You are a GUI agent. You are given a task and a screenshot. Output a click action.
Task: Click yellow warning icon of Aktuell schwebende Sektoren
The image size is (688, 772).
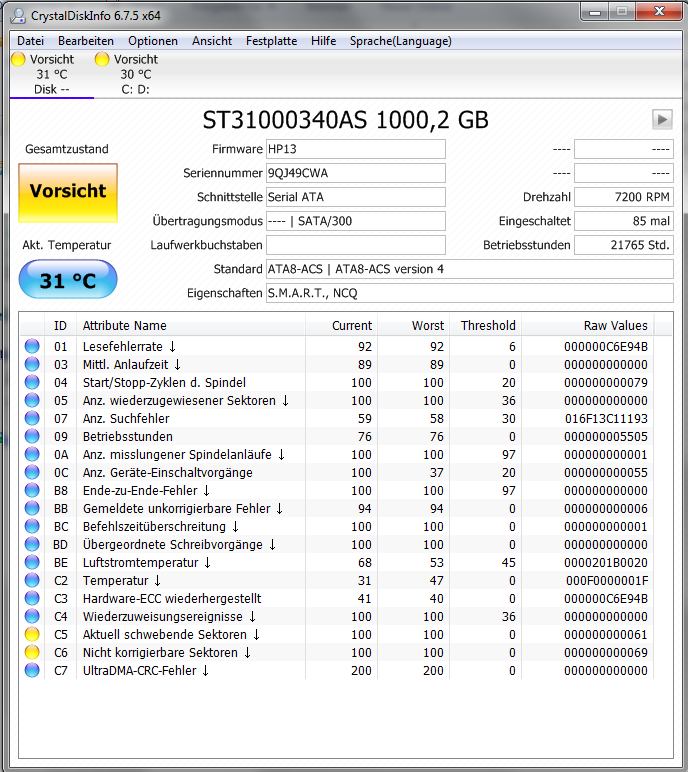(32, 634)
